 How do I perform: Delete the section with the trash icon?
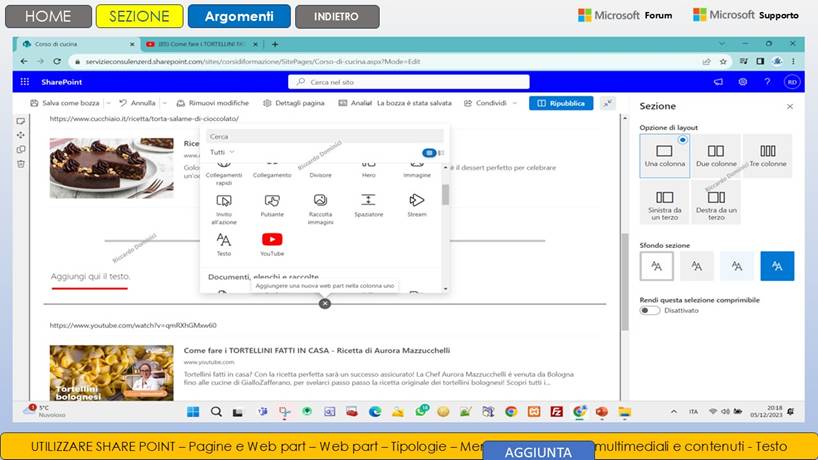[x=21, y=164]
